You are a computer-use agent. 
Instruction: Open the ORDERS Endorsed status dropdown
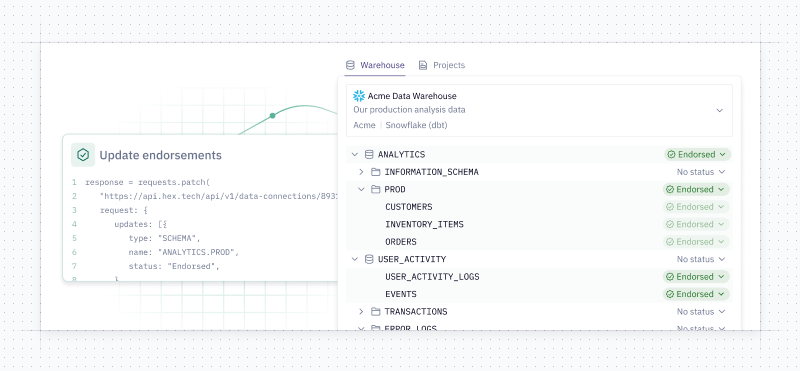(x=696, y=241)
